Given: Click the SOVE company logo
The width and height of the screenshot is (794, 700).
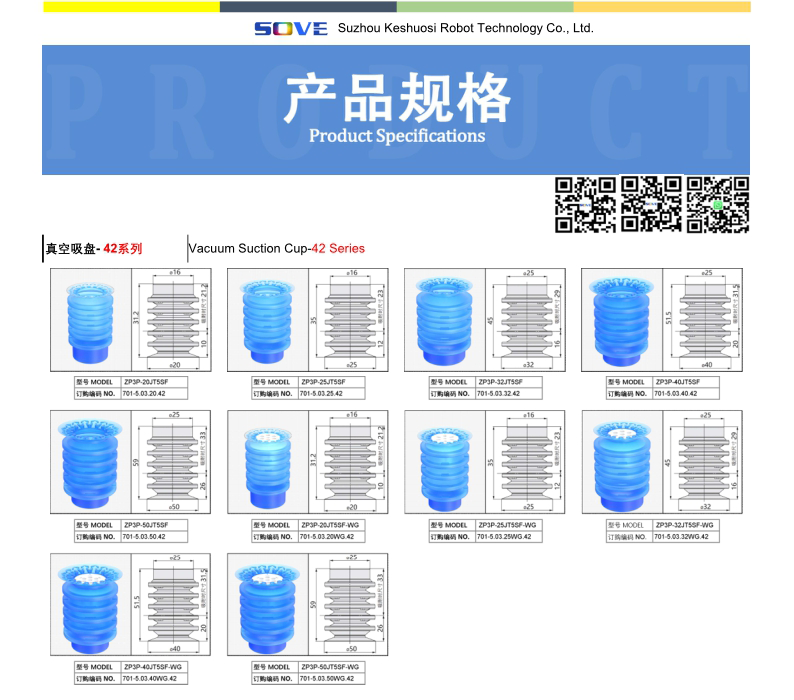Looking at the screenshot, I should point(290,28).
